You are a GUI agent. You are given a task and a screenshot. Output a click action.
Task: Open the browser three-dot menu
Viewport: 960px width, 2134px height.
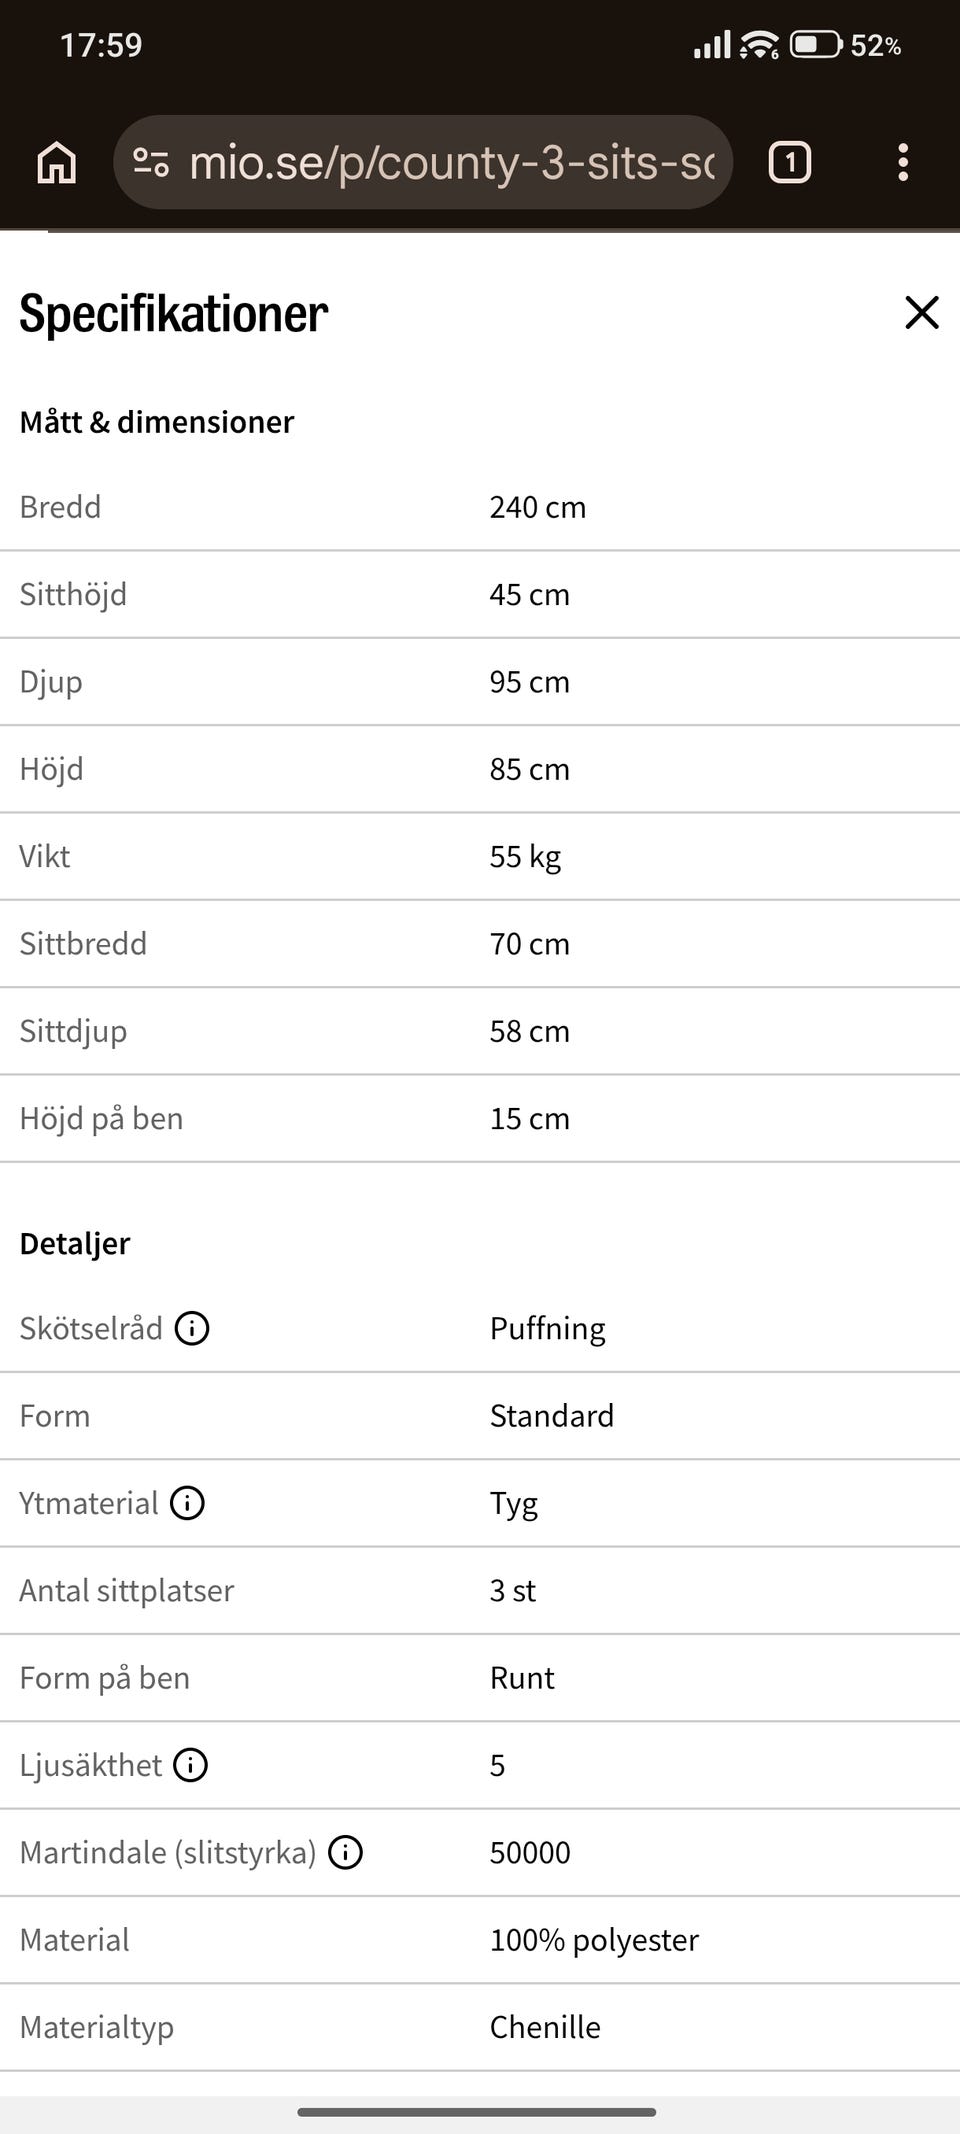click(903, 162)
